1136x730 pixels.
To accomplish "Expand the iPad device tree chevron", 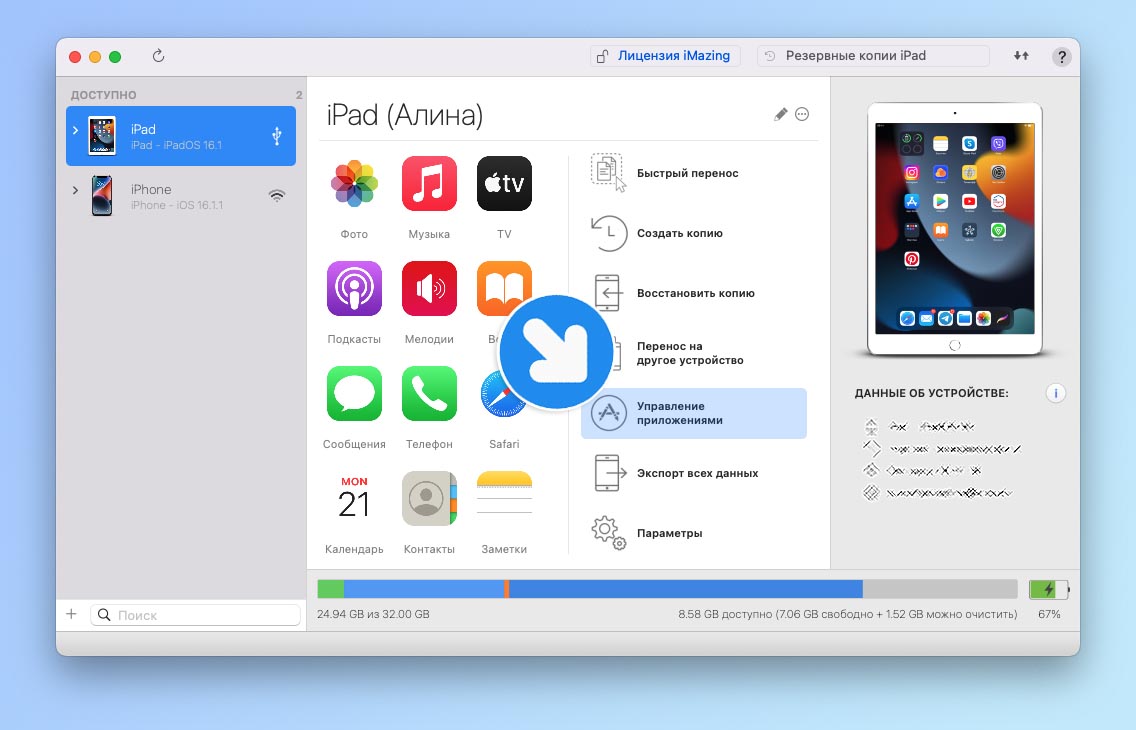I will pos(75,130).
